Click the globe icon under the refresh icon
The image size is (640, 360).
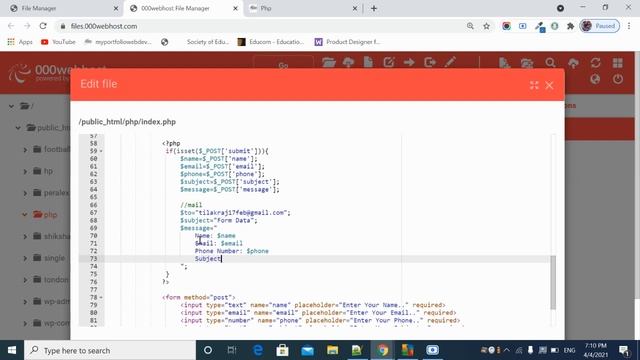tap(595, 79)
